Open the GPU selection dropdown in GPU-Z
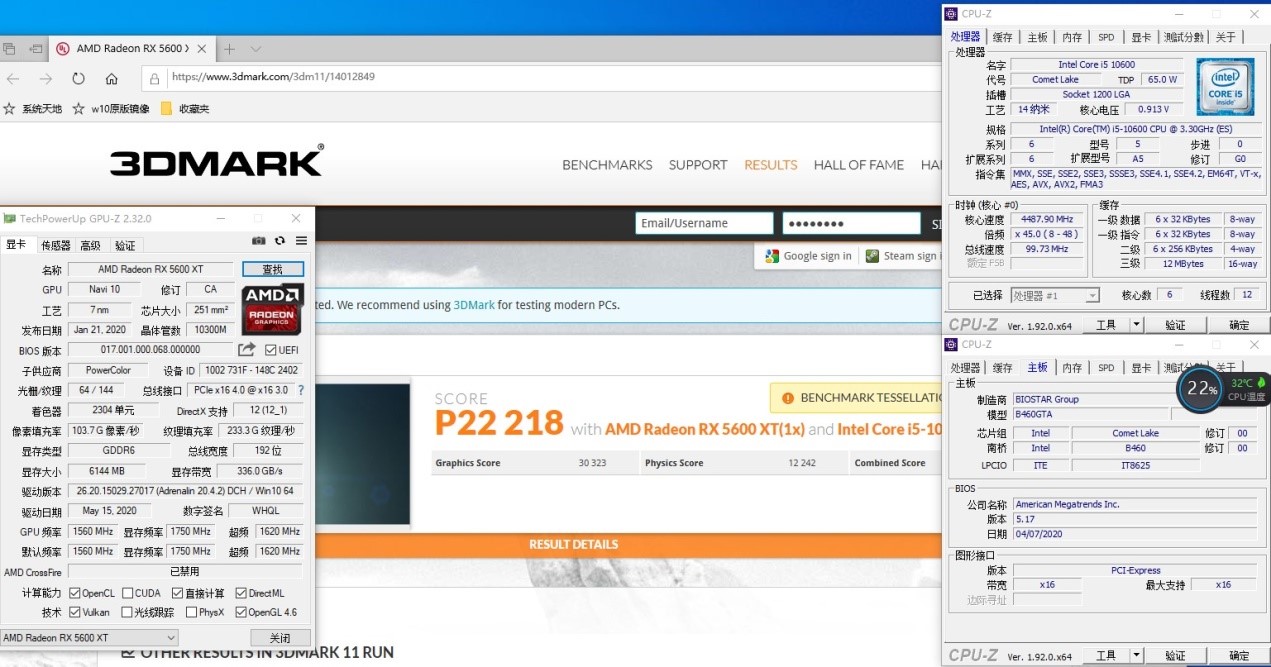The image size is (1271, 667). click(89, 637)
